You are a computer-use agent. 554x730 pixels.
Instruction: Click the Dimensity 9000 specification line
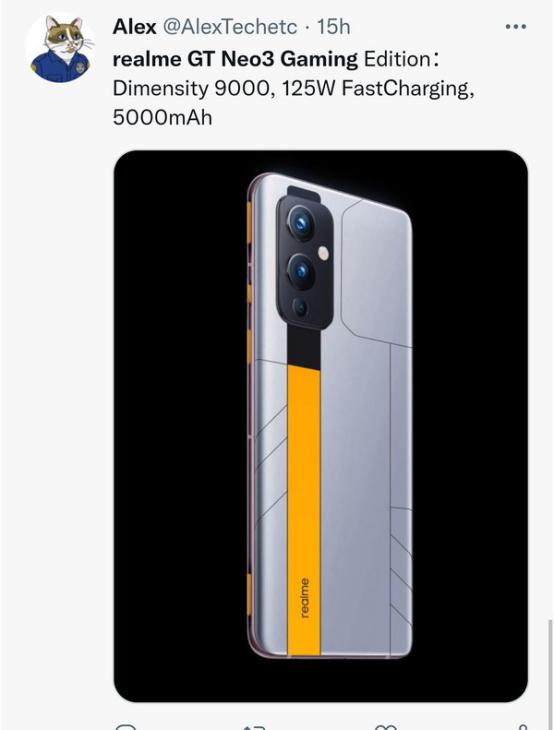(294, 88)
